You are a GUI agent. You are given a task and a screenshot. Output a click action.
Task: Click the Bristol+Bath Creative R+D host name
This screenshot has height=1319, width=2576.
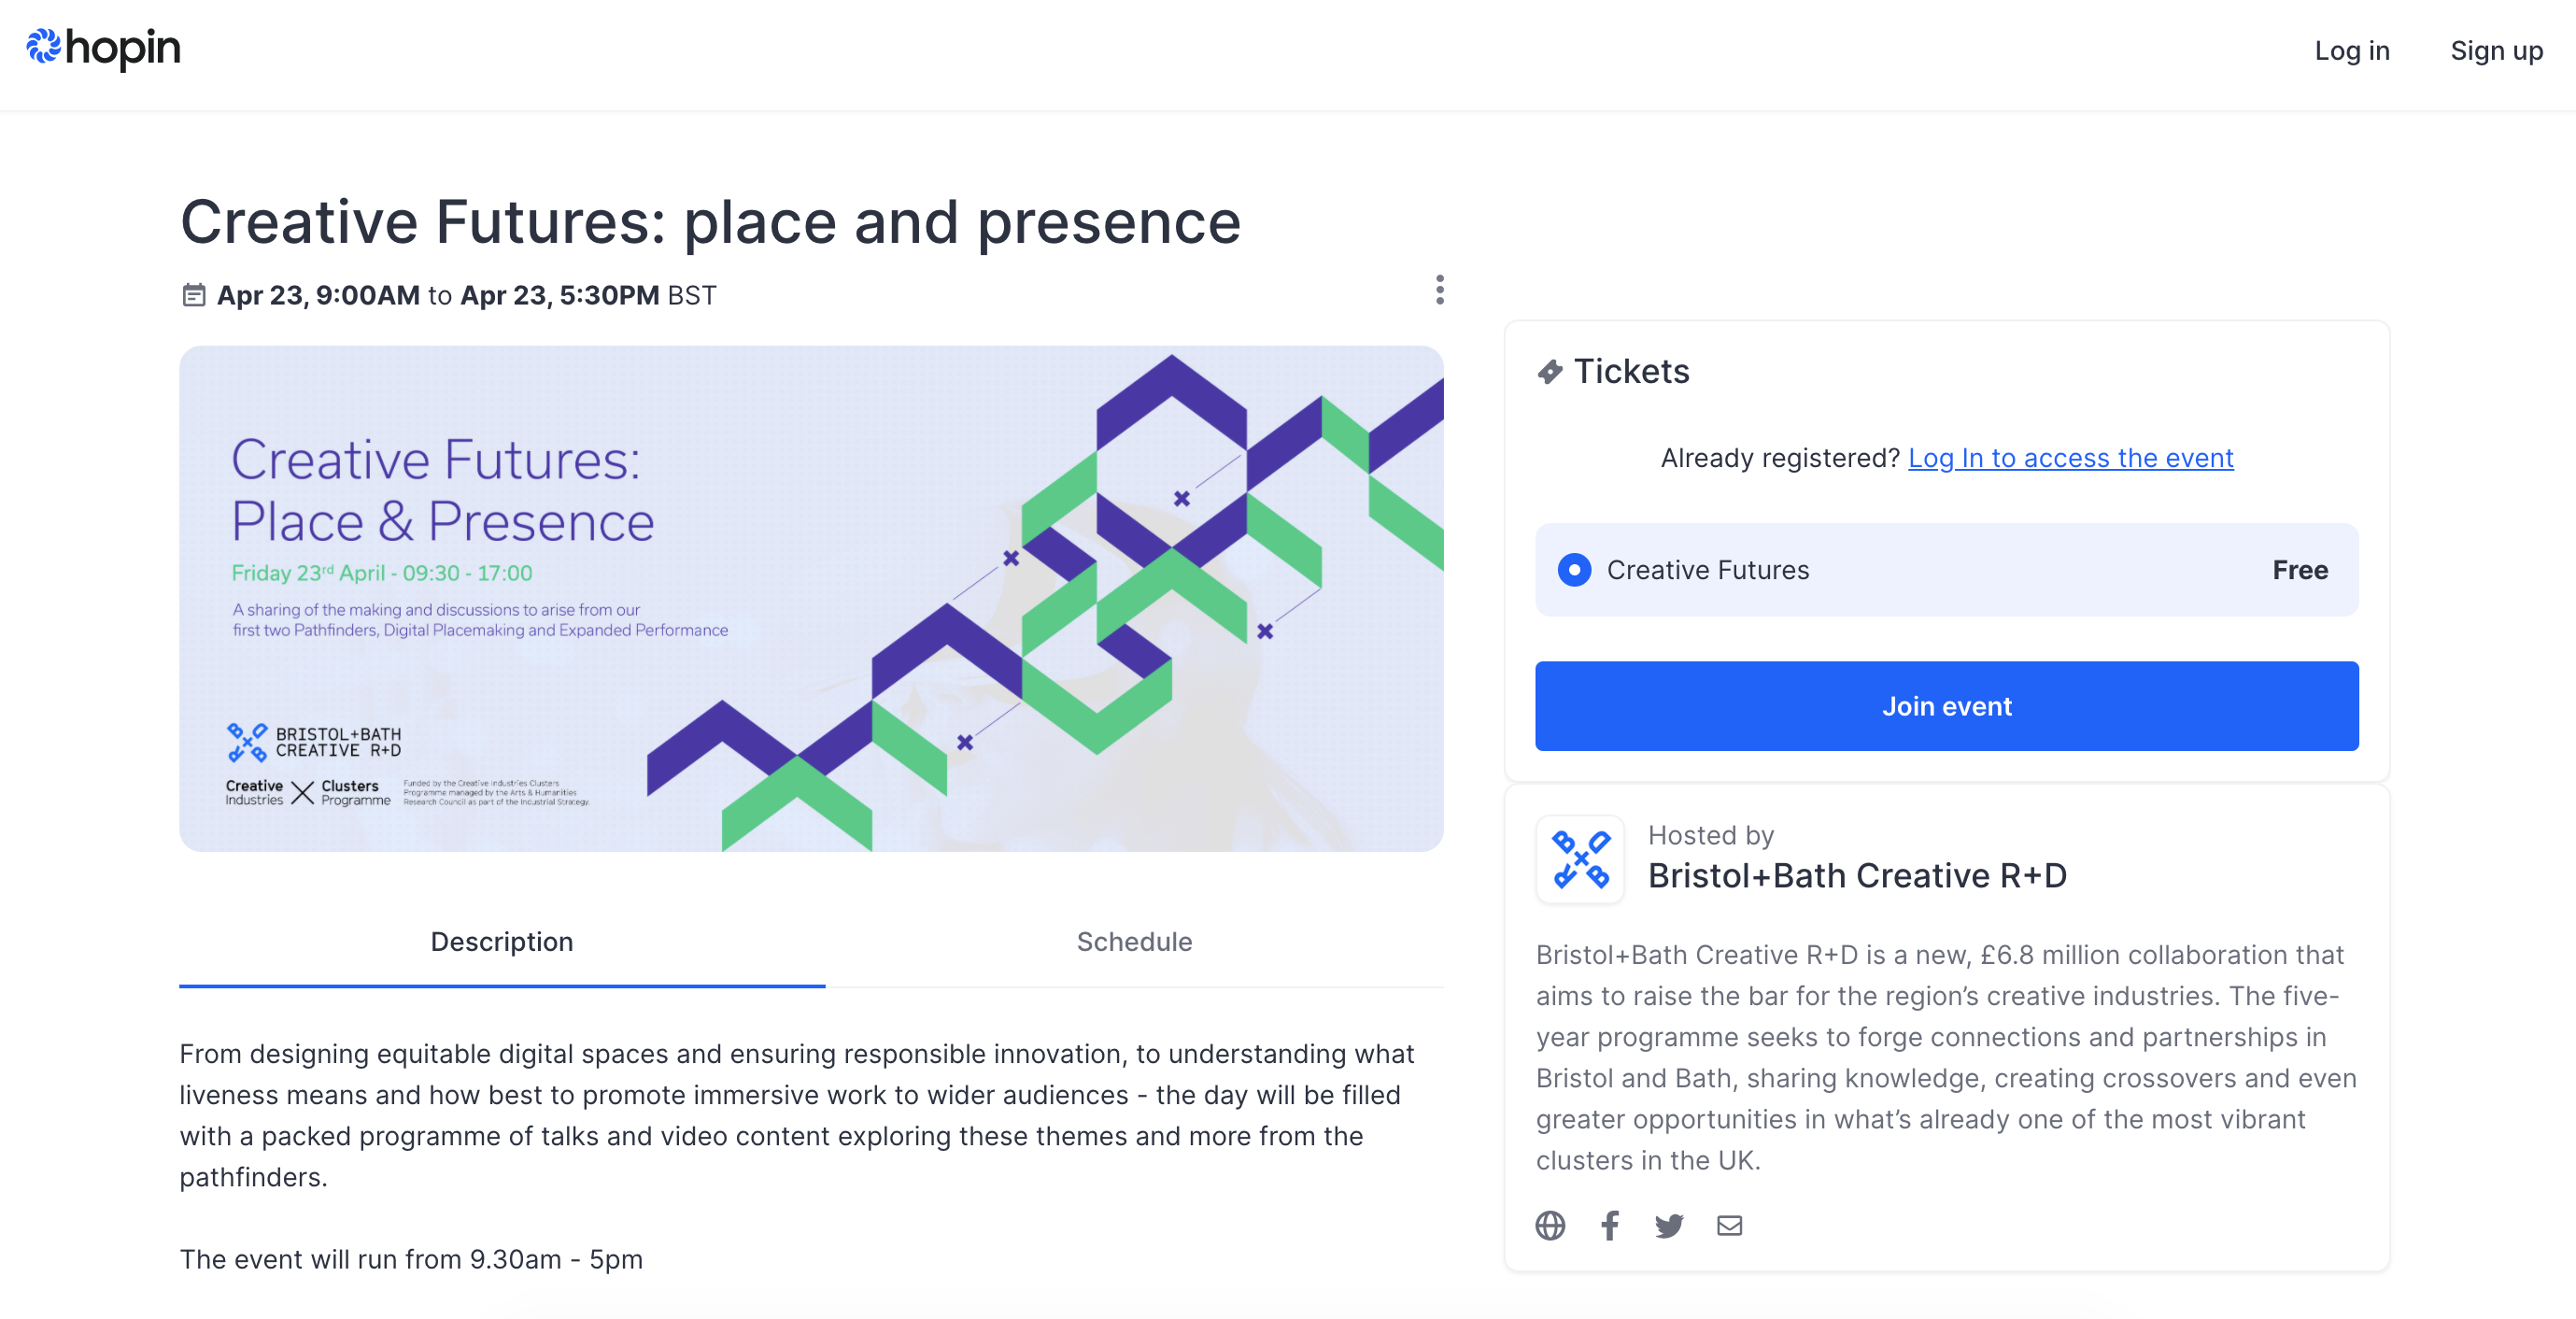coord(1857,876)
